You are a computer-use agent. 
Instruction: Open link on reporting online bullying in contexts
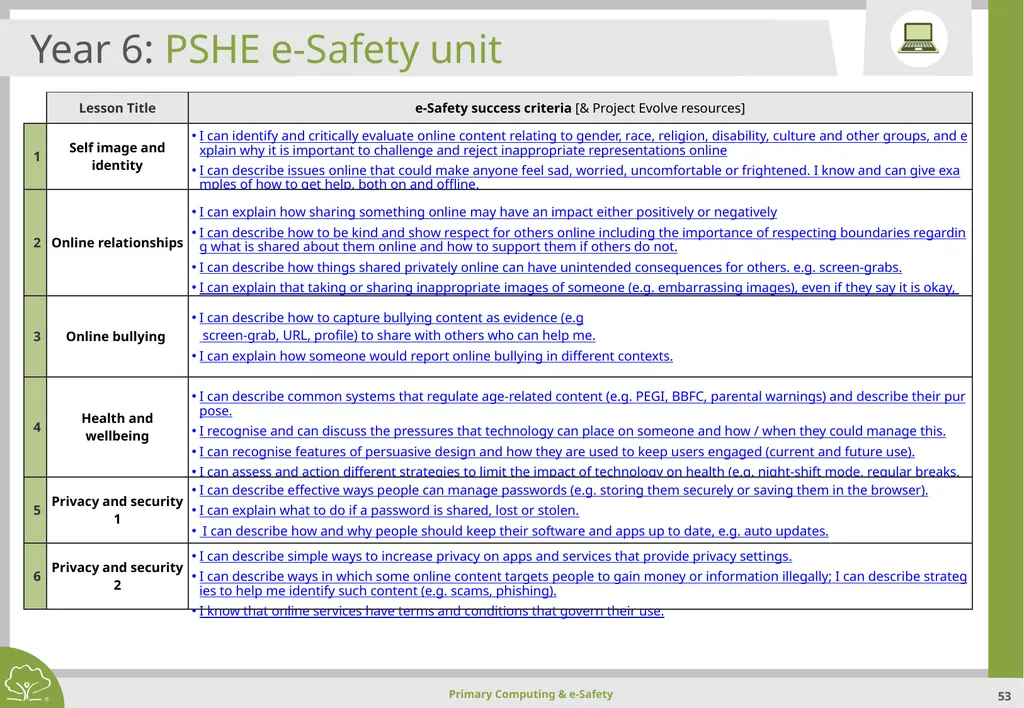click(x=436, y=356)
